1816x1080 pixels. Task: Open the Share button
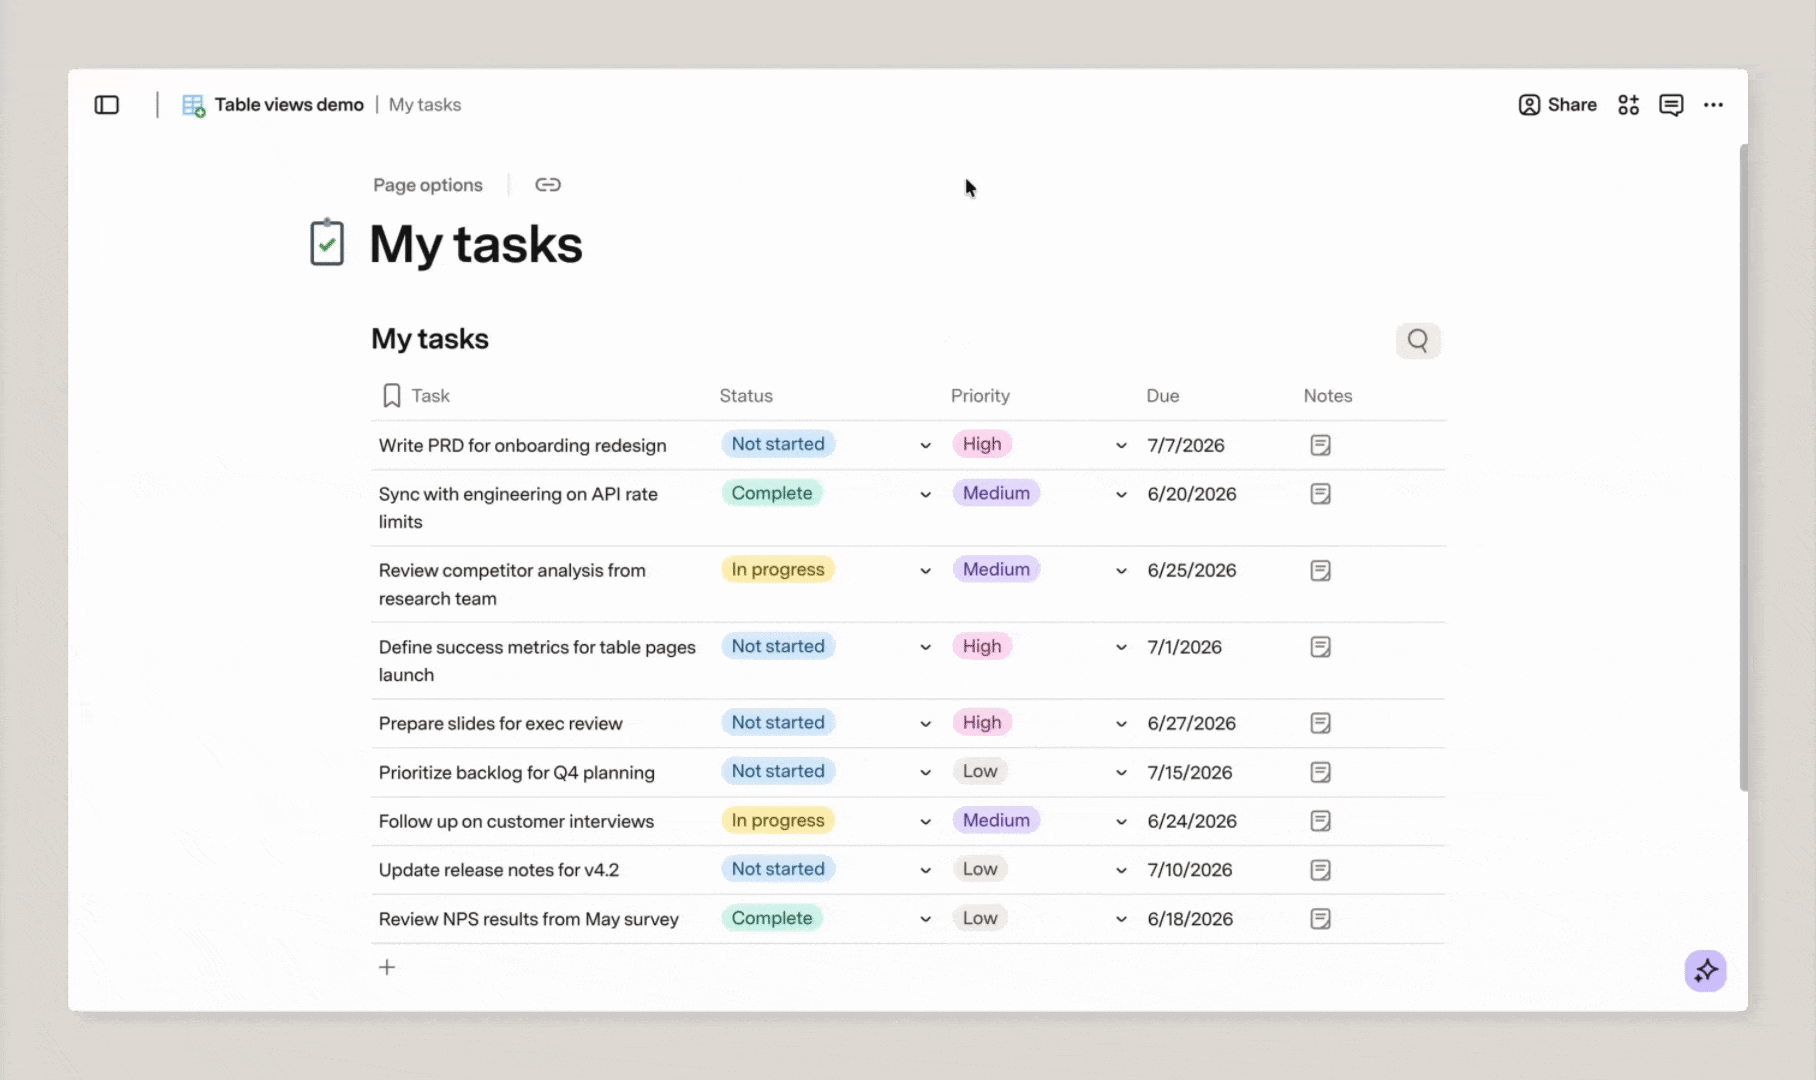point(1557,105)
